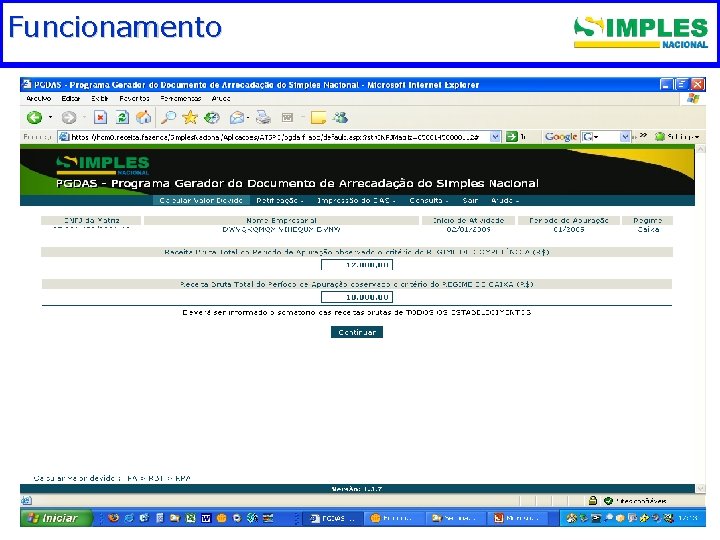Open the Consulta menu in PGDAS
Image resolution: width=720 pixels, height=540 pixels.
point(428,200)
